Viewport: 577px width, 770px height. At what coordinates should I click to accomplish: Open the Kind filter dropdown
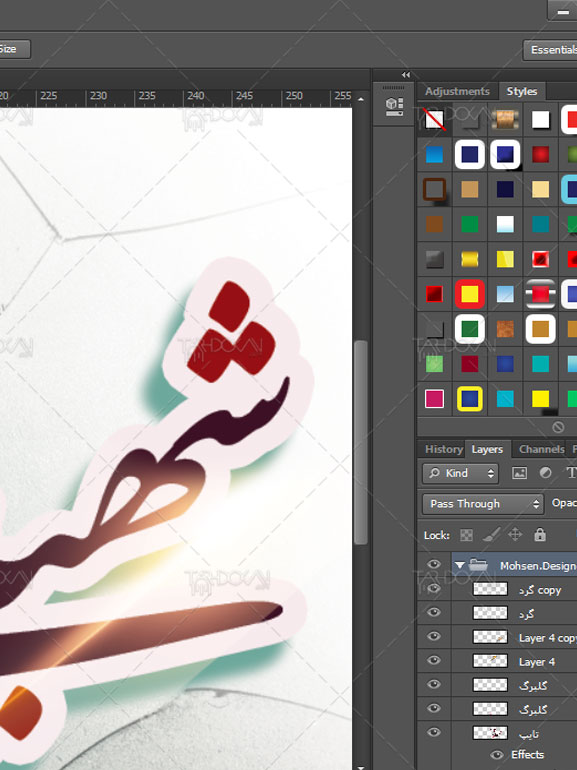point(460,473)
